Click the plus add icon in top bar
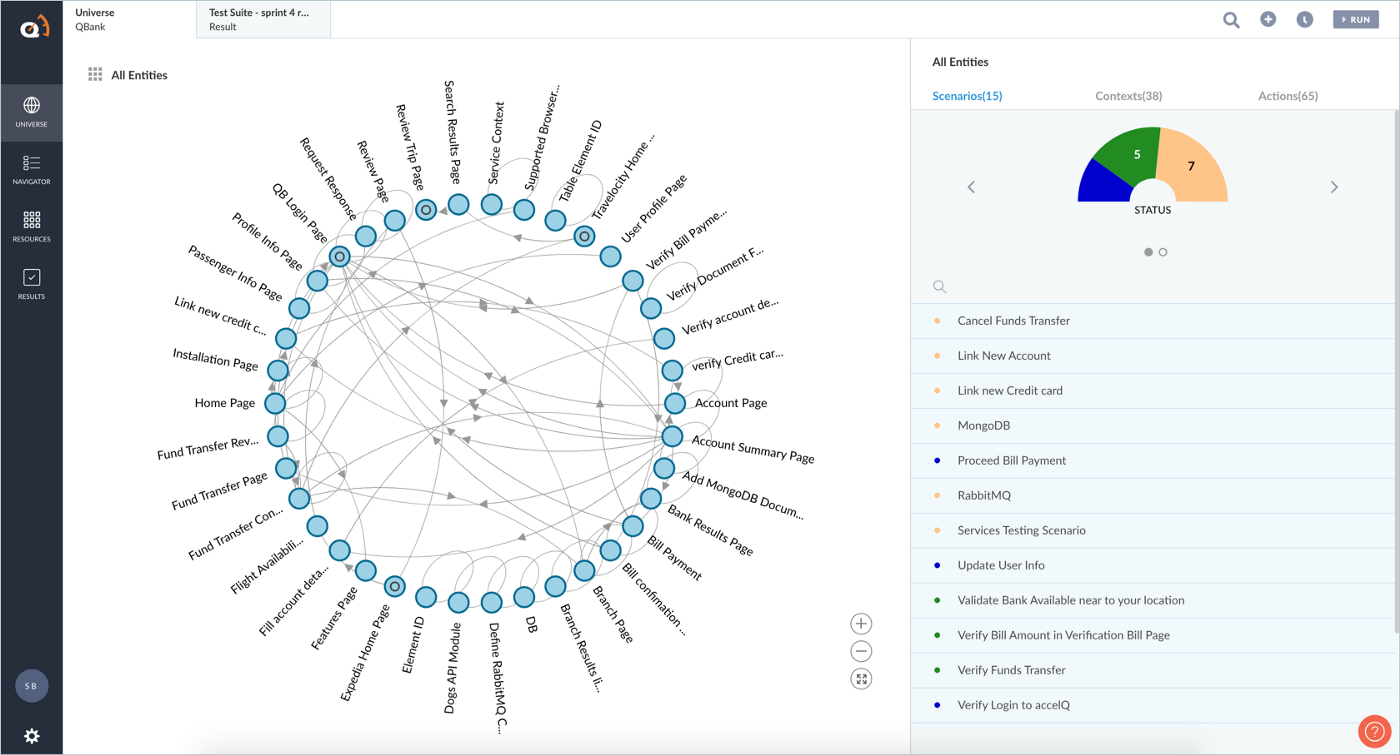 point(1268,20)
